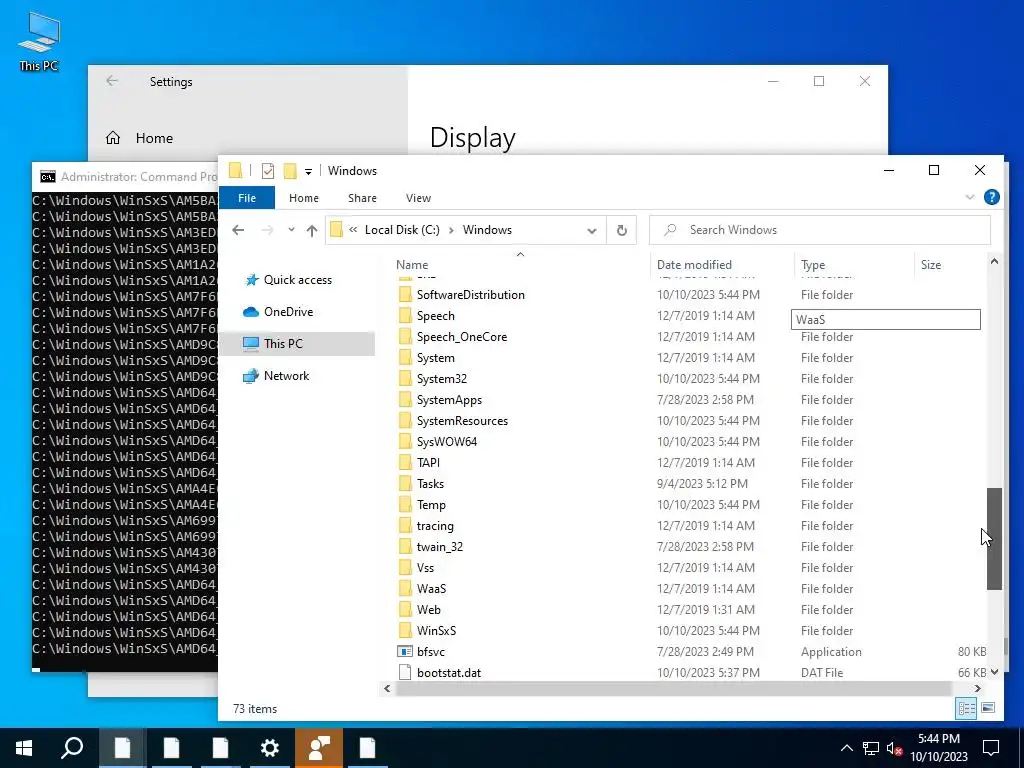Select the TAPI folder
The width and height of the screenshot is (1024, 768).
pos(428,463)
